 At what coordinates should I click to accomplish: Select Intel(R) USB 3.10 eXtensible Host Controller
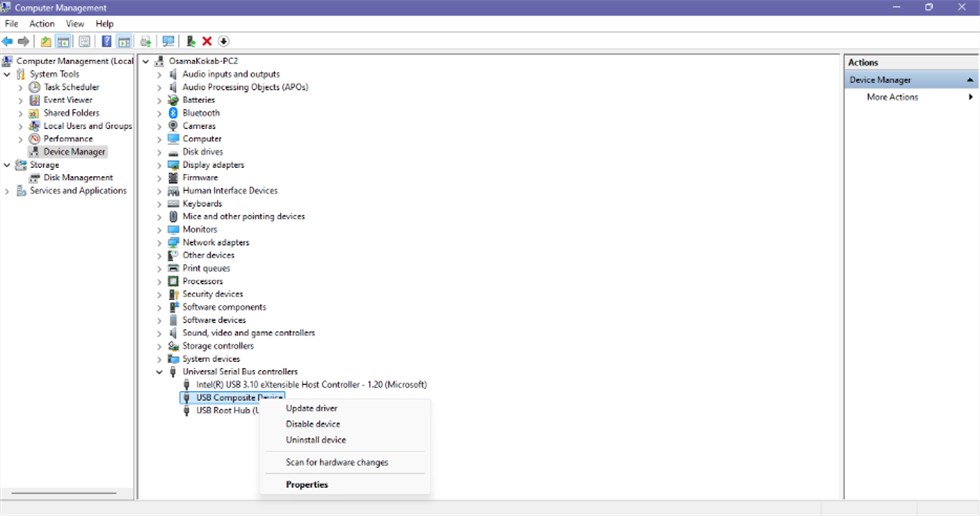click(311, 385)
